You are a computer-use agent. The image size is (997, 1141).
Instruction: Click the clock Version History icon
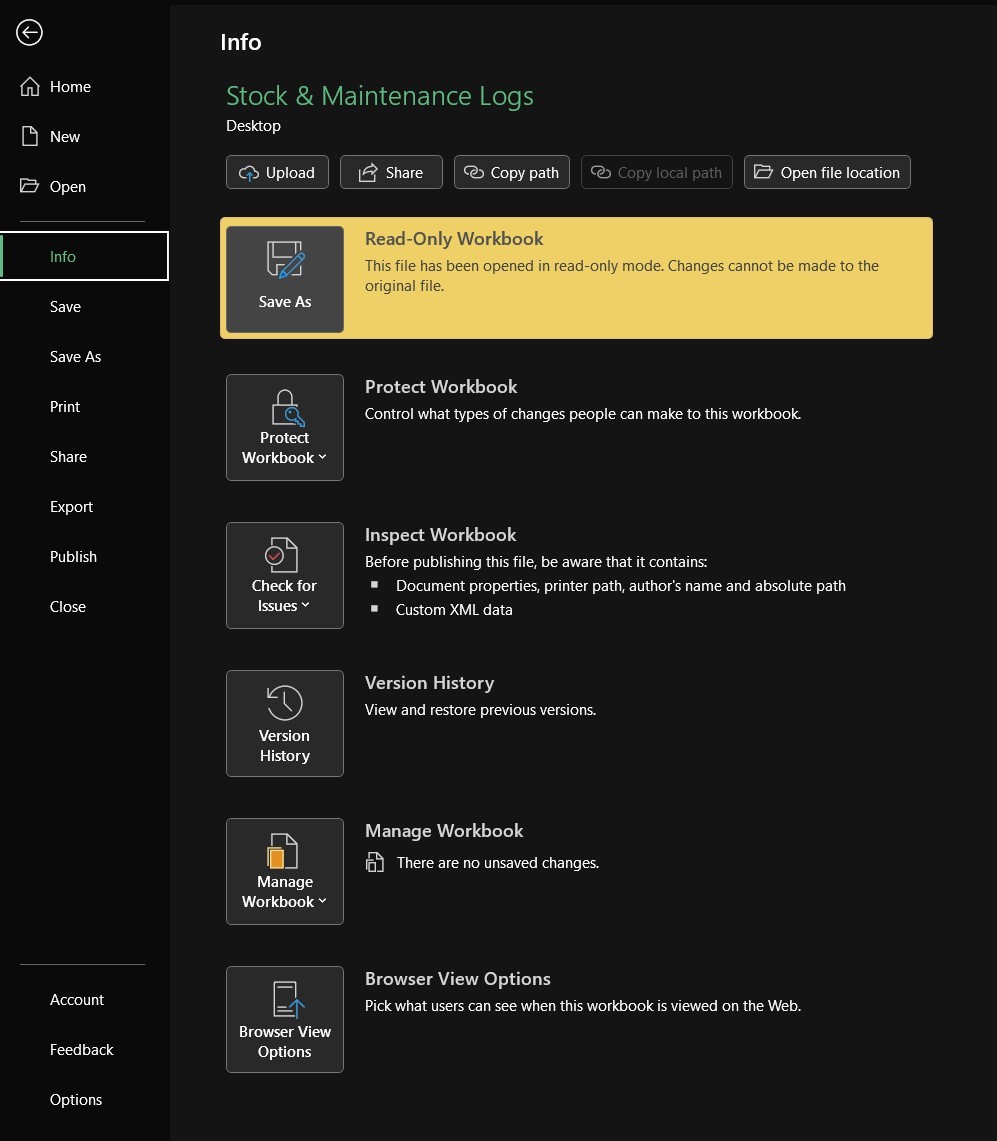(285, 703)
